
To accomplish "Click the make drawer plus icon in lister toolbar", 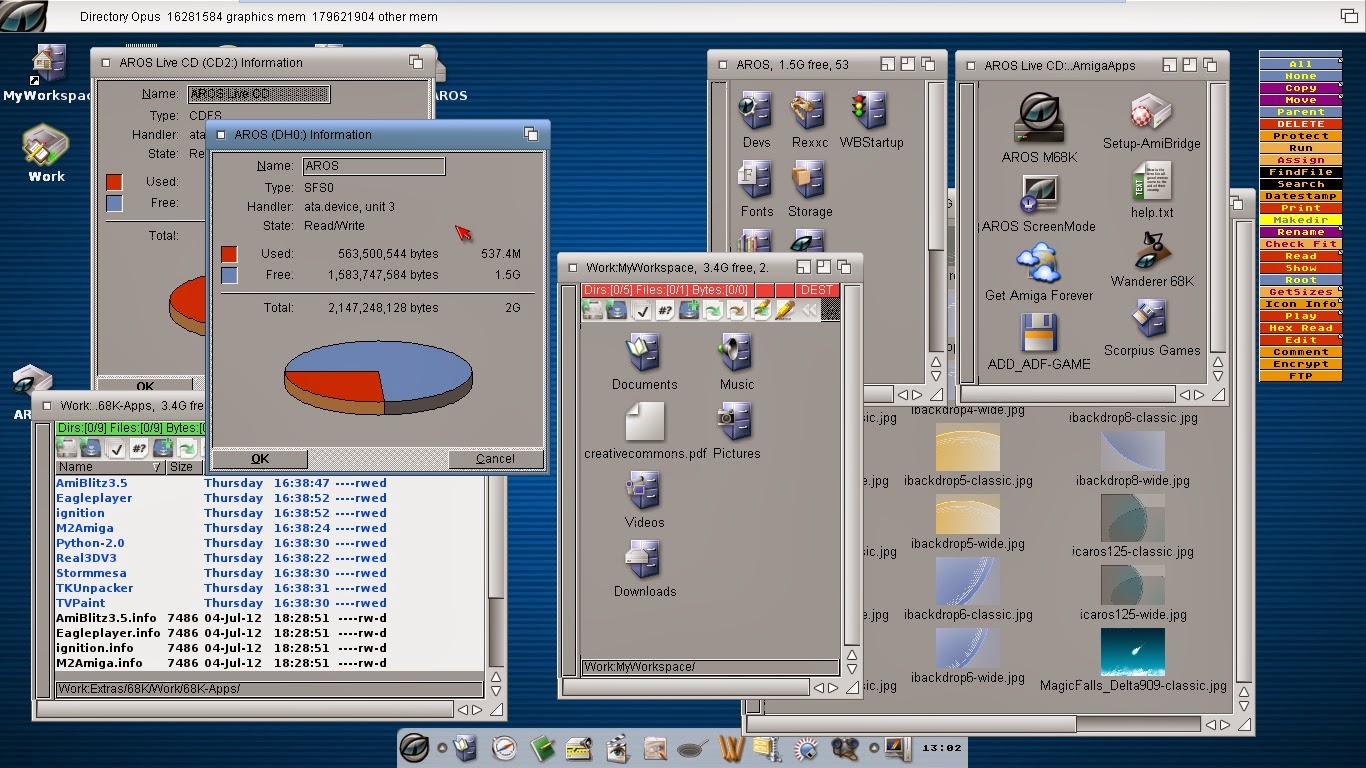I will 690,311.
